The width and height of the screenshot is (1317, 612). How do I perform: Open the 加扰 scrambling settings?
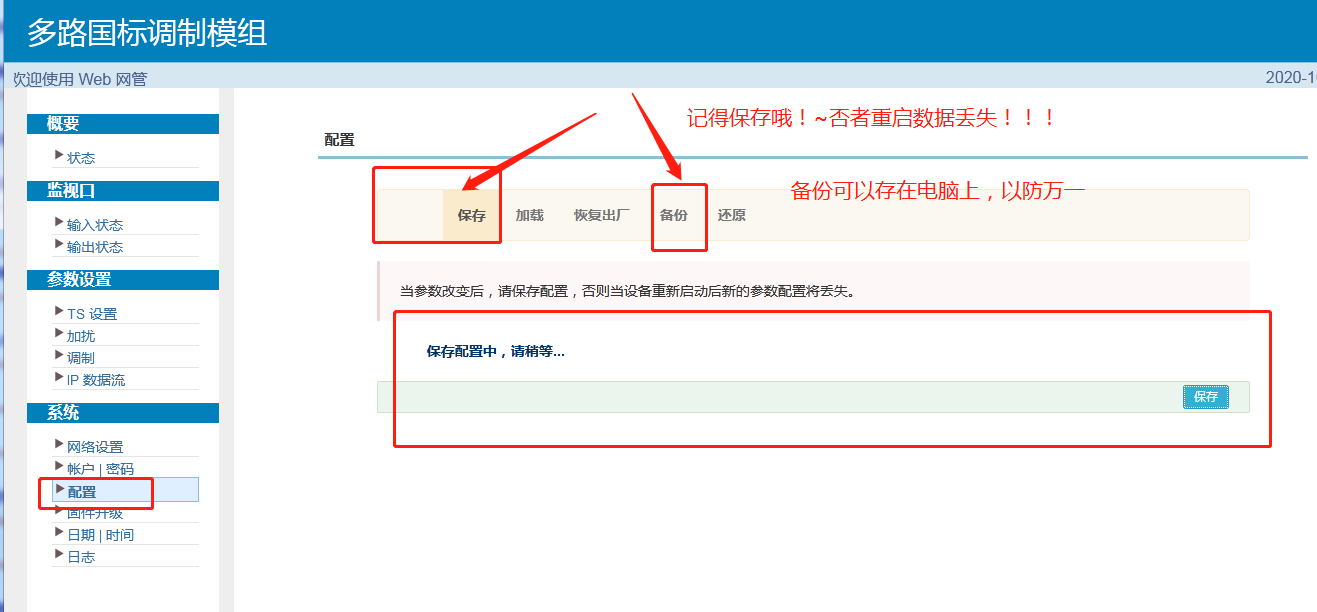81,336
